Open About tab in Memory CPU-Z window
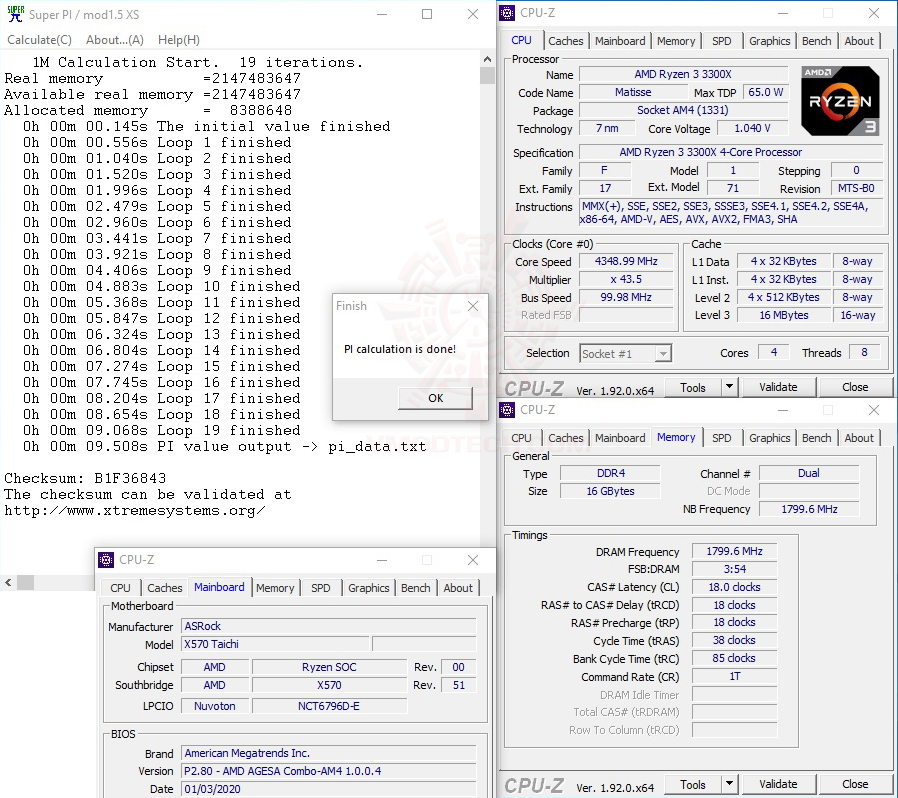Image resolution: width=898 pixels, height=798 pixels. (x=858, y=438)
